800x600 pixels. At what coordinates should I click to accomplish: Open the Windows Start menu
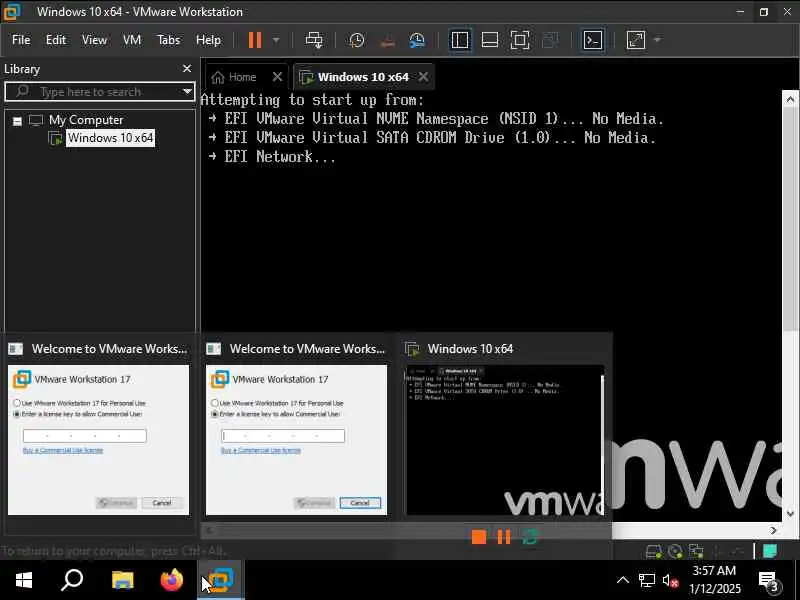tap(23, 580)
